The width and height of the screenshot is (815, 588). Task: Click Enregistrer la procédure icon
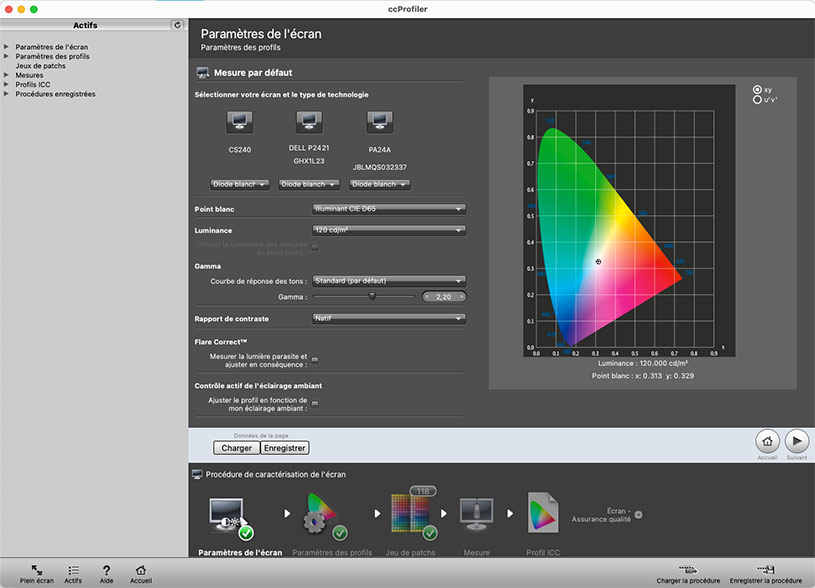click(766, 570)
